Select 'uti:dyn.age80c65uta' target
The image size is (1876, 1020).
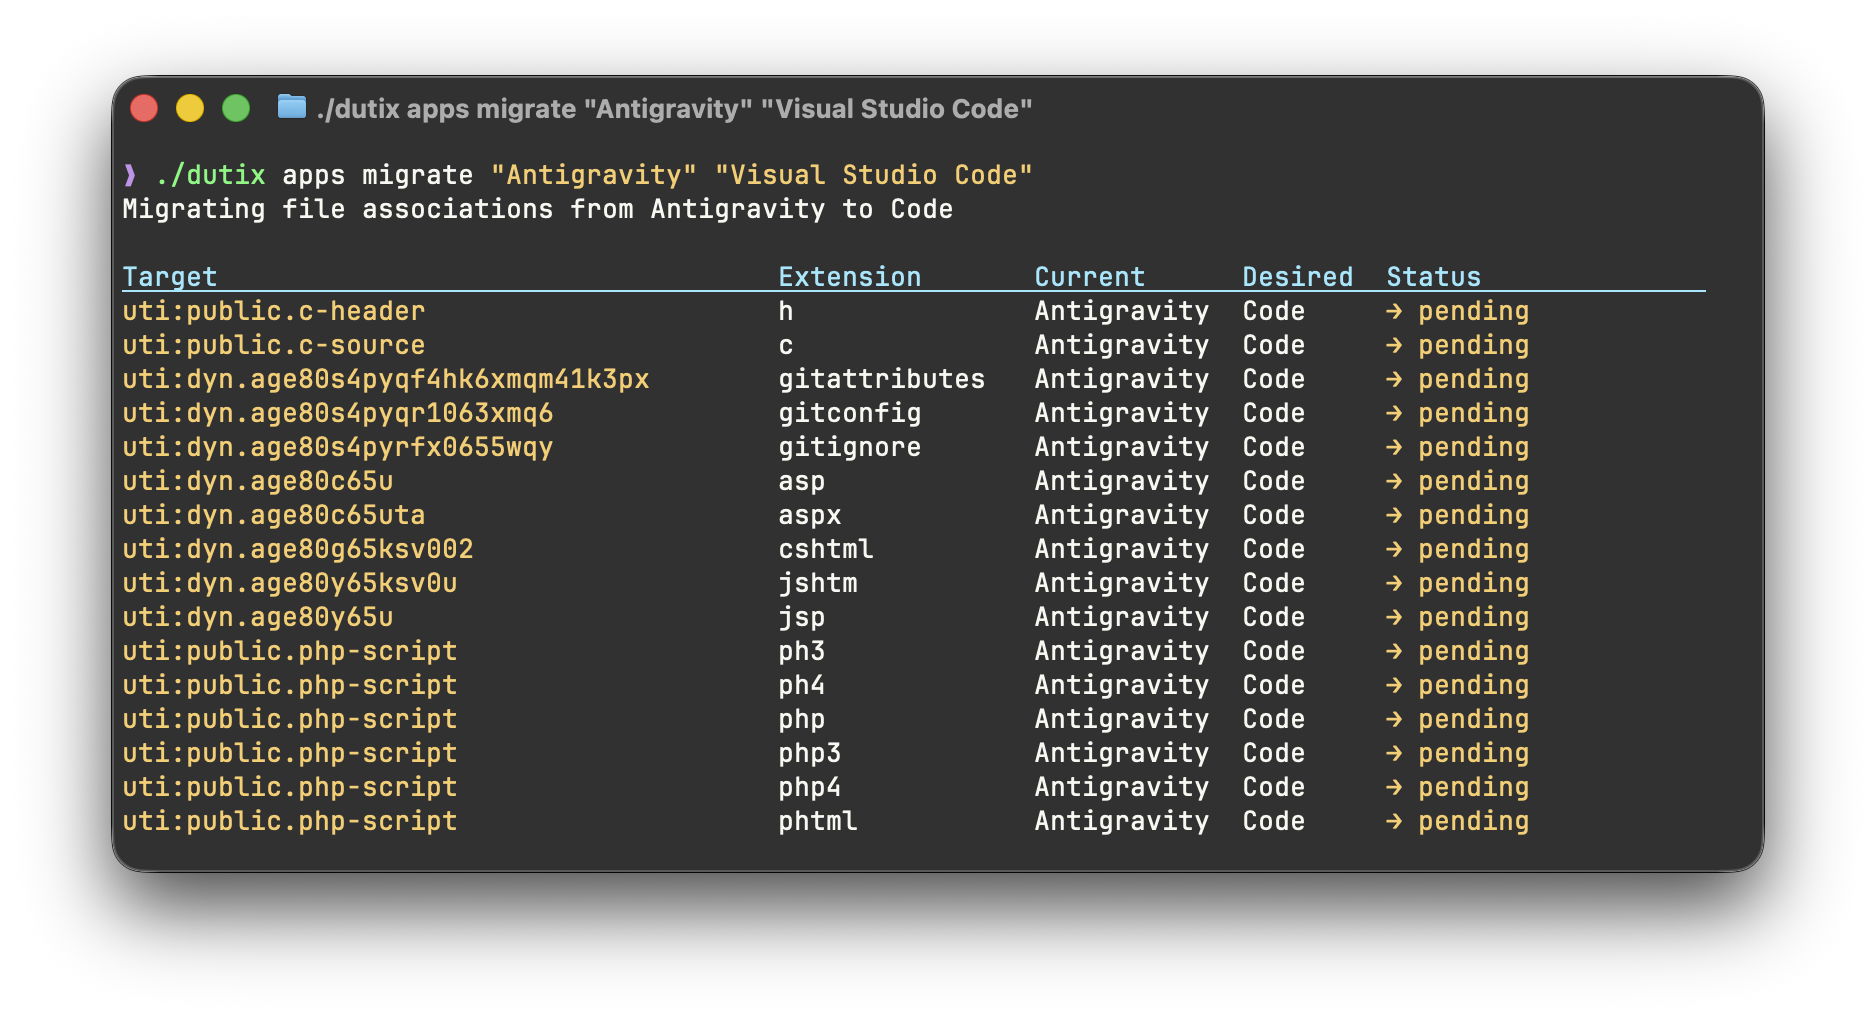pyautogui.click(x=274, y=515)
